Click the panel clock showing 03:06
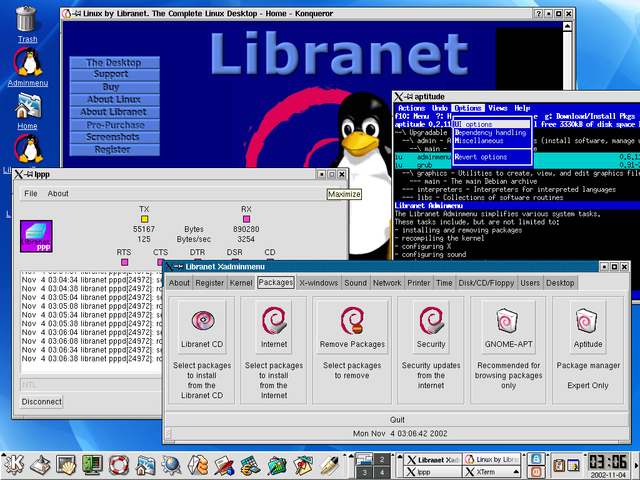The image size is (640, 480). click(608, 462)
